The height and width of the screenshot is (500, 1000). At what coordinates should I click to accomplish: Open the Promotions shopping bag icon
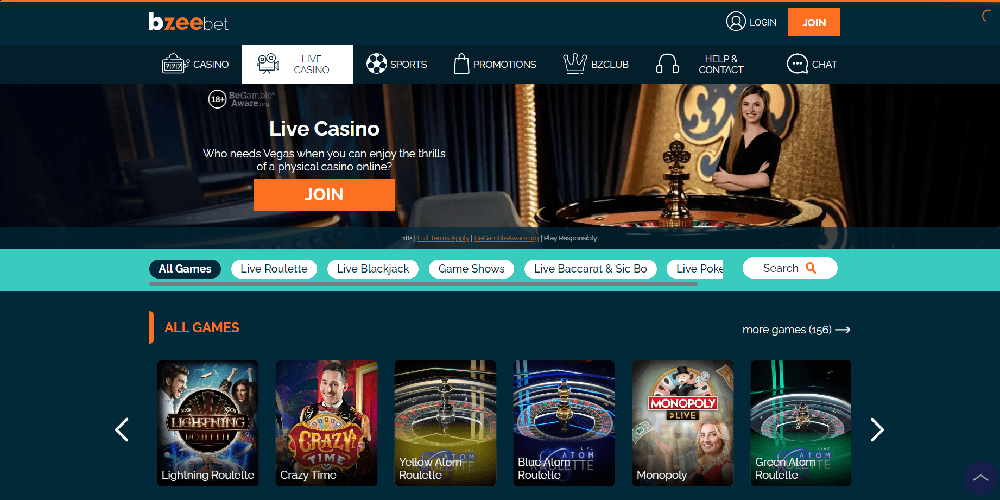click(x=461, y=64)
